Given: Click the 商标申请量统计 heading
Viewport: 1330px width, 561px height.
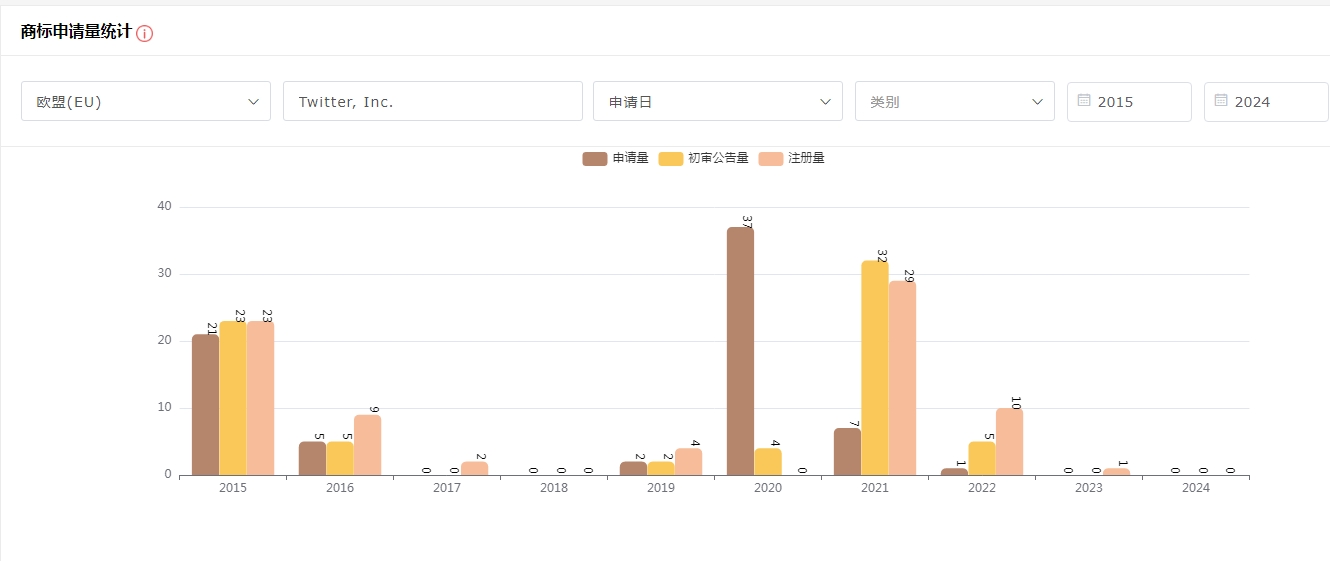Looking at the screenshot, I should [x=76, y=32].
